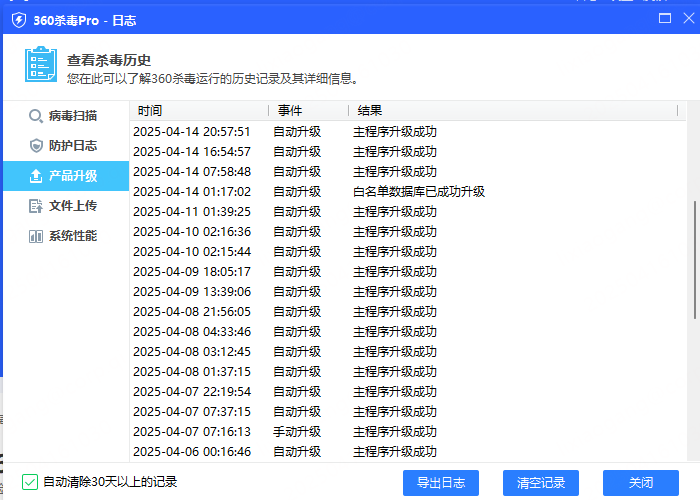Sort by the 事件 column header
The width and height of the screenshot is (700, 500).
click(x=308, y=110)
